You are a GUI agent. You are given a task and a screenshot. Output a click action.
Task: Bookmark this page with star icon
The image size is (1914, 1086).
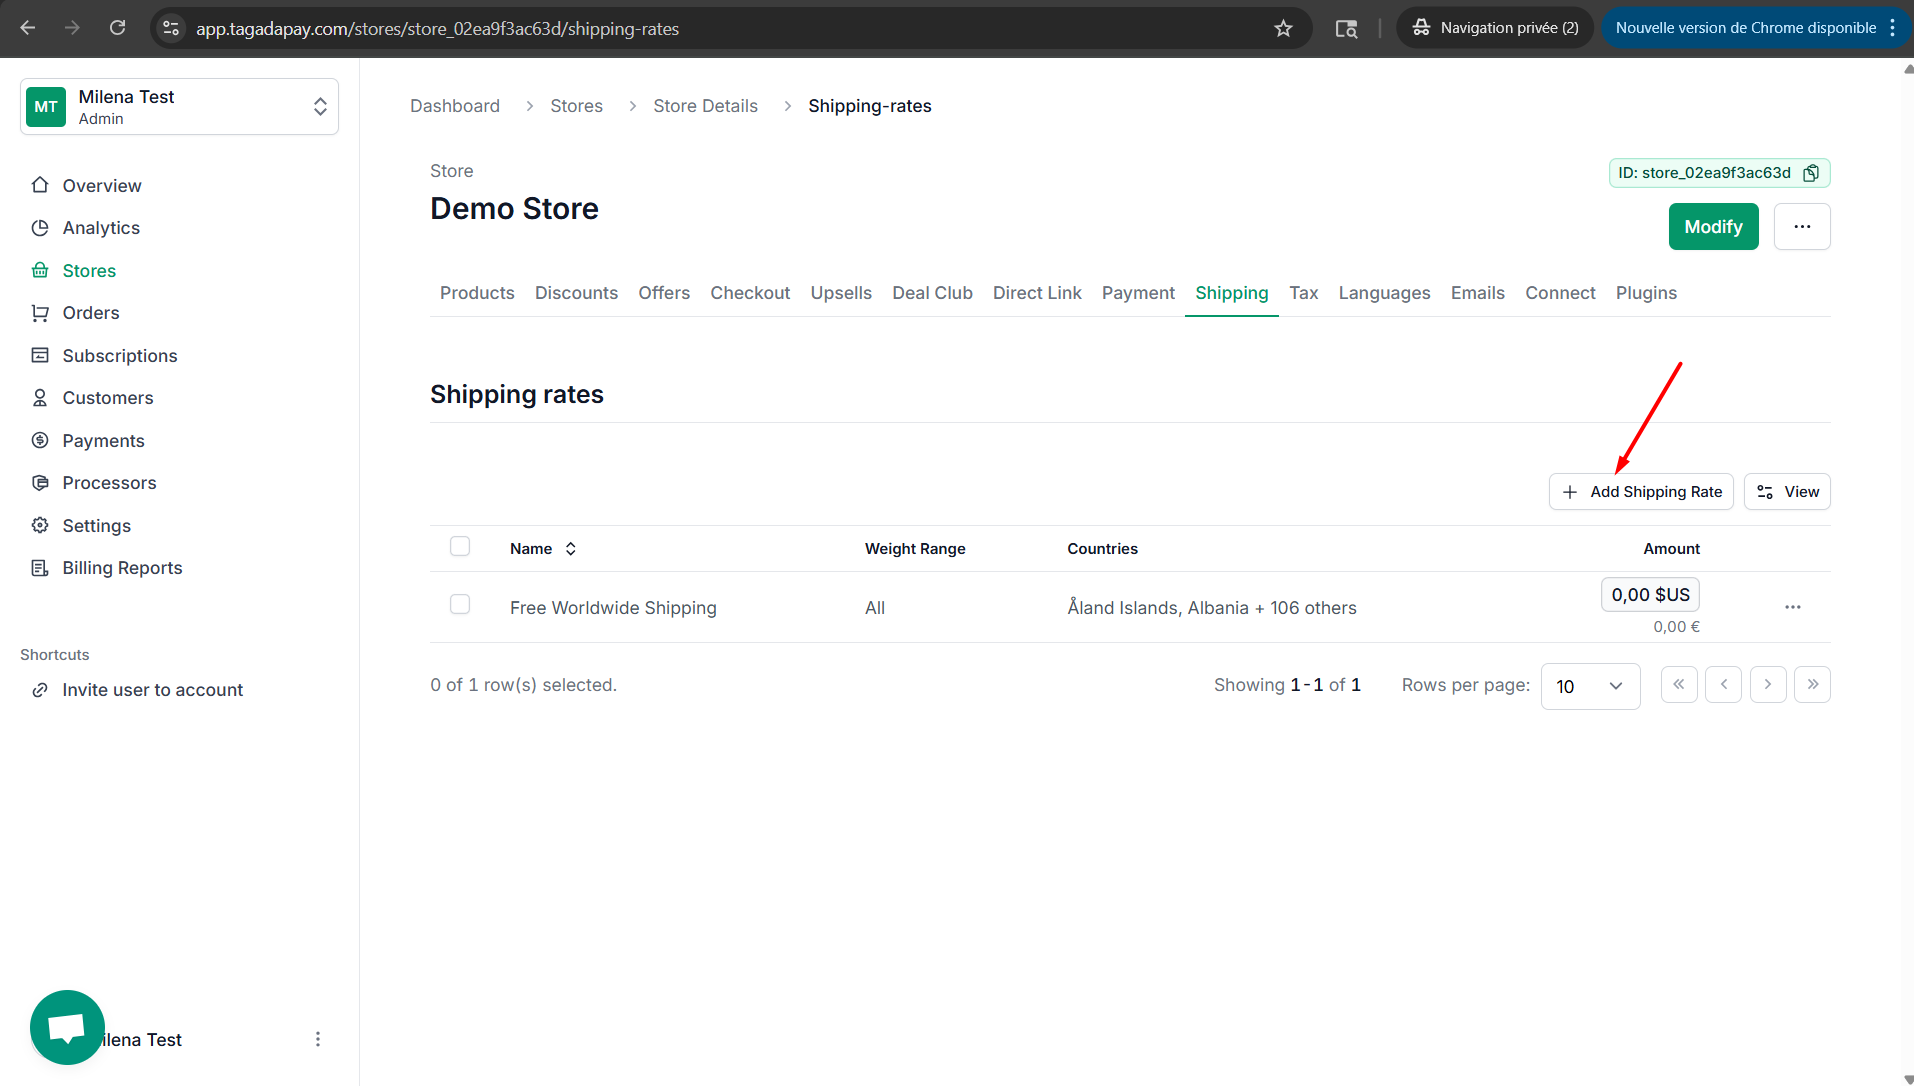[1283, 28]
